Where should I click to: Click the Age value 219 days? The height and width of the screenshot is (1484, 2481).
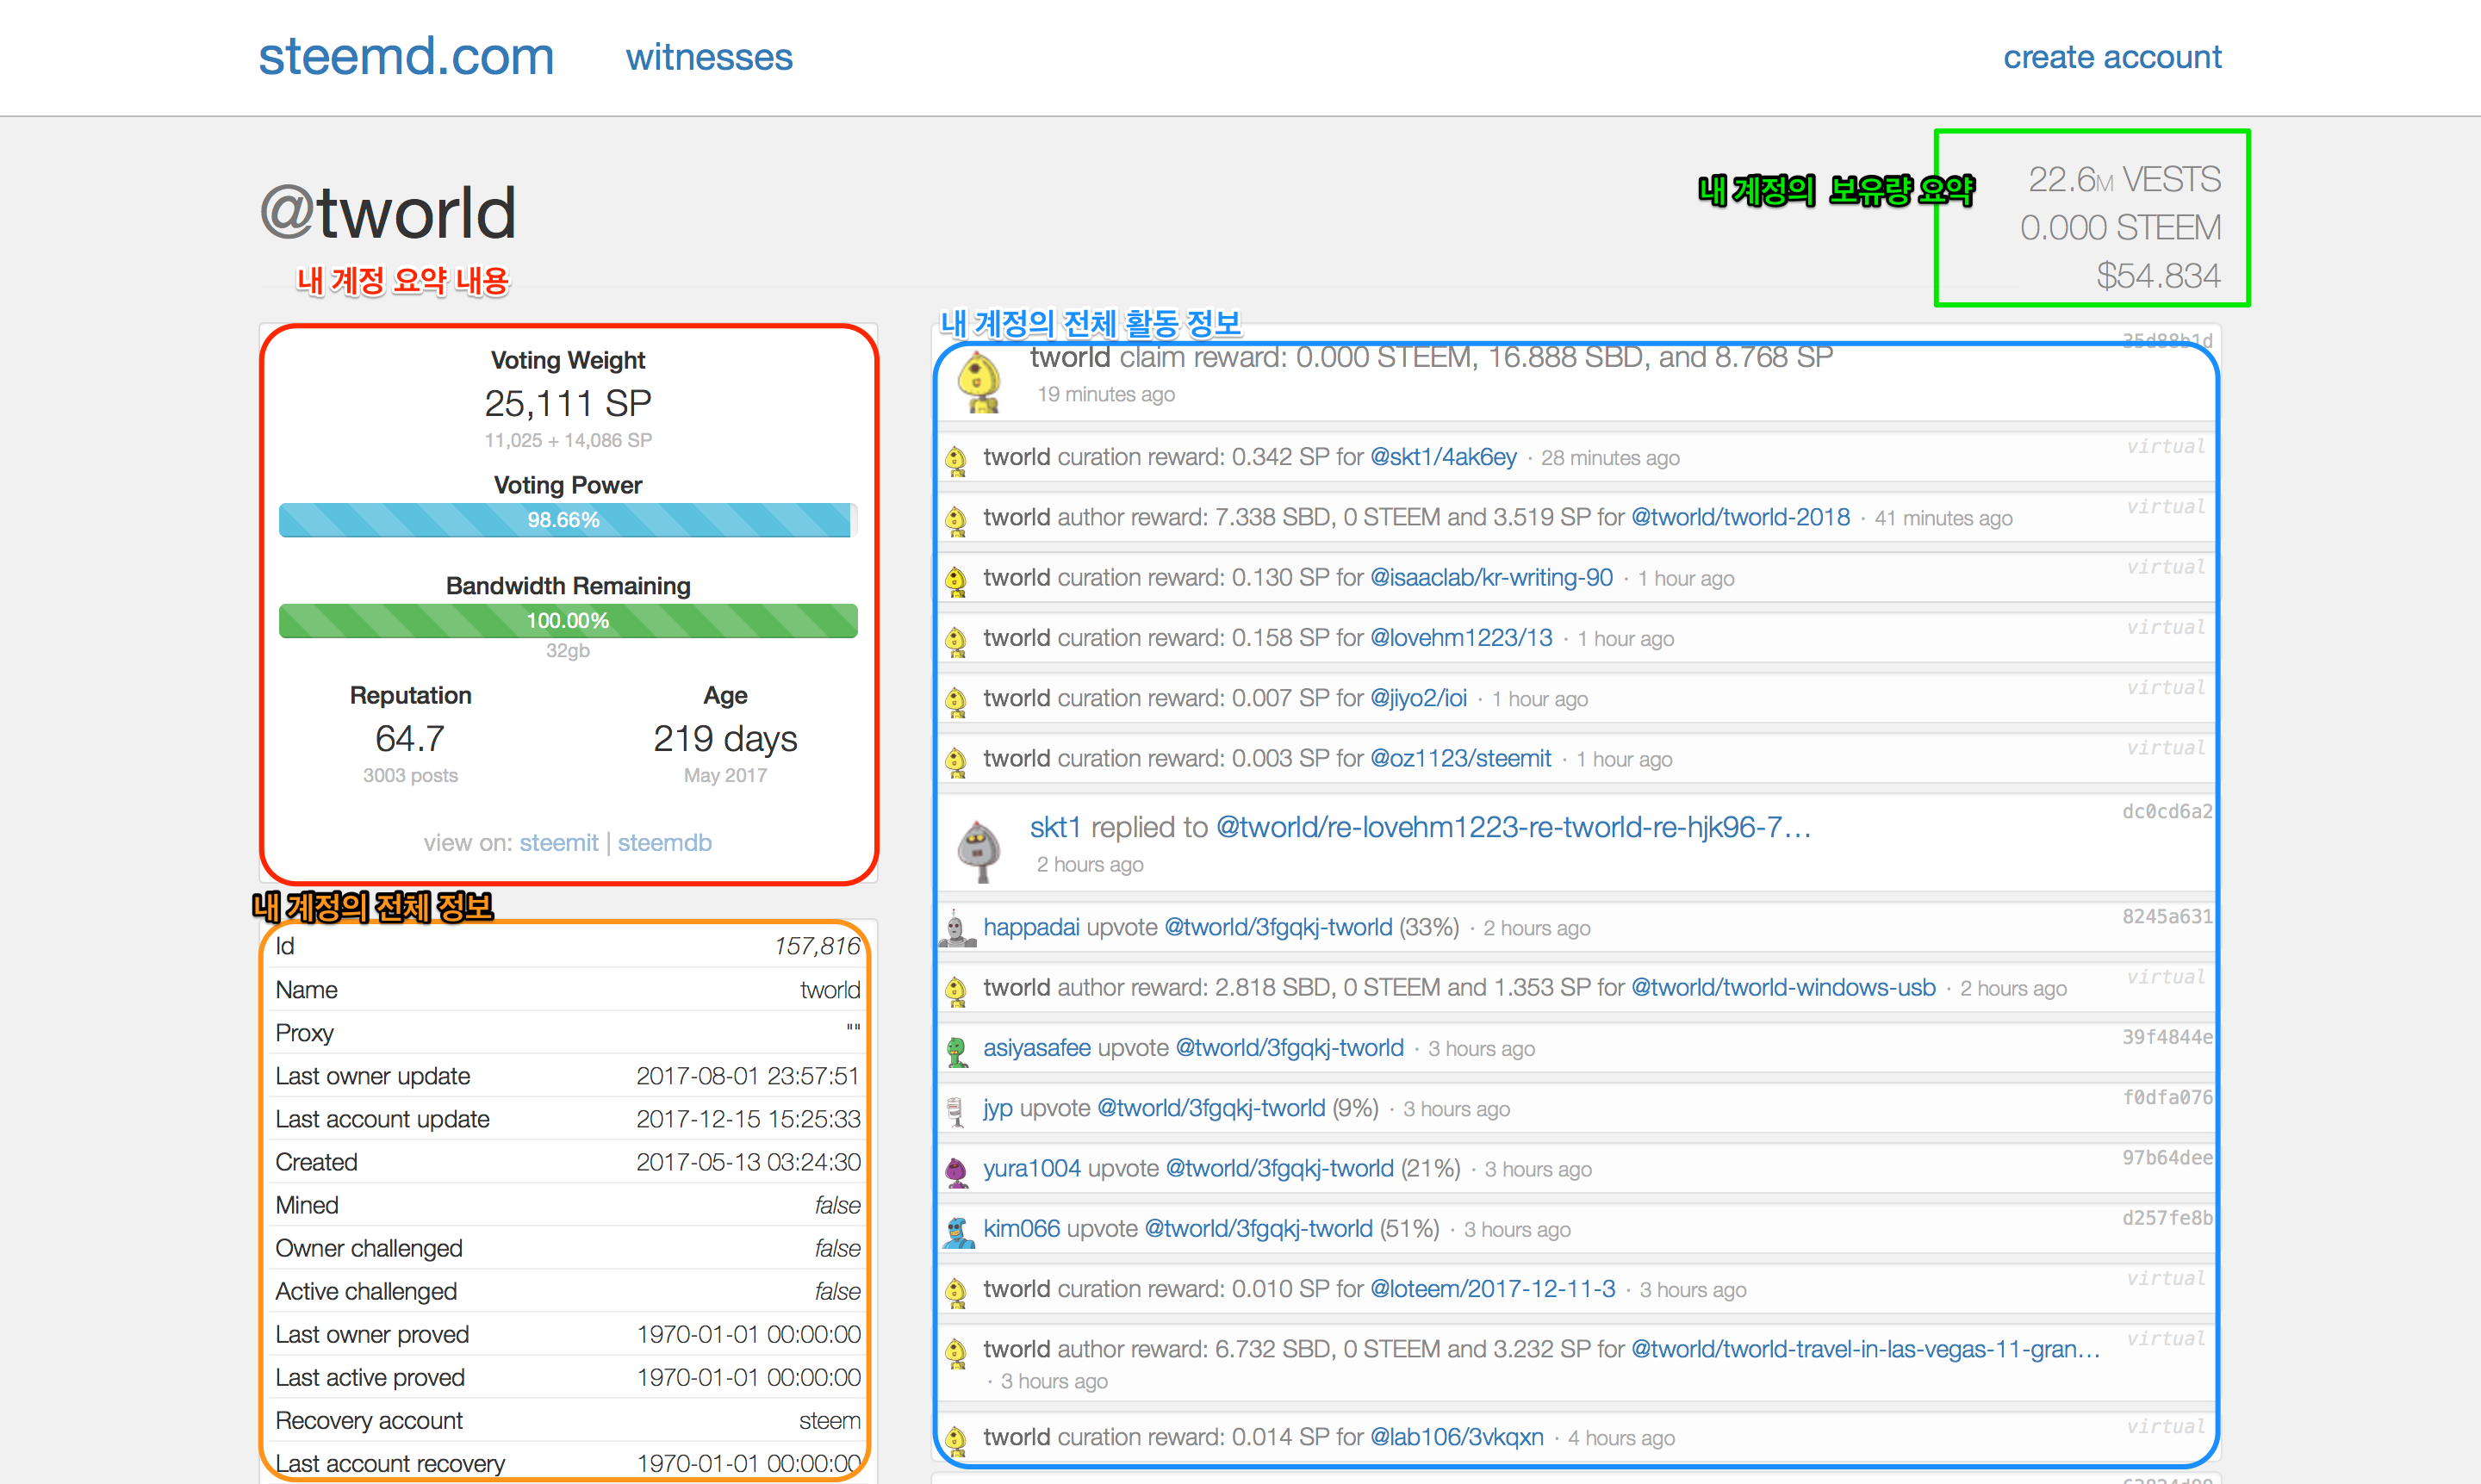pyautogui.click(x=725, y=739)
